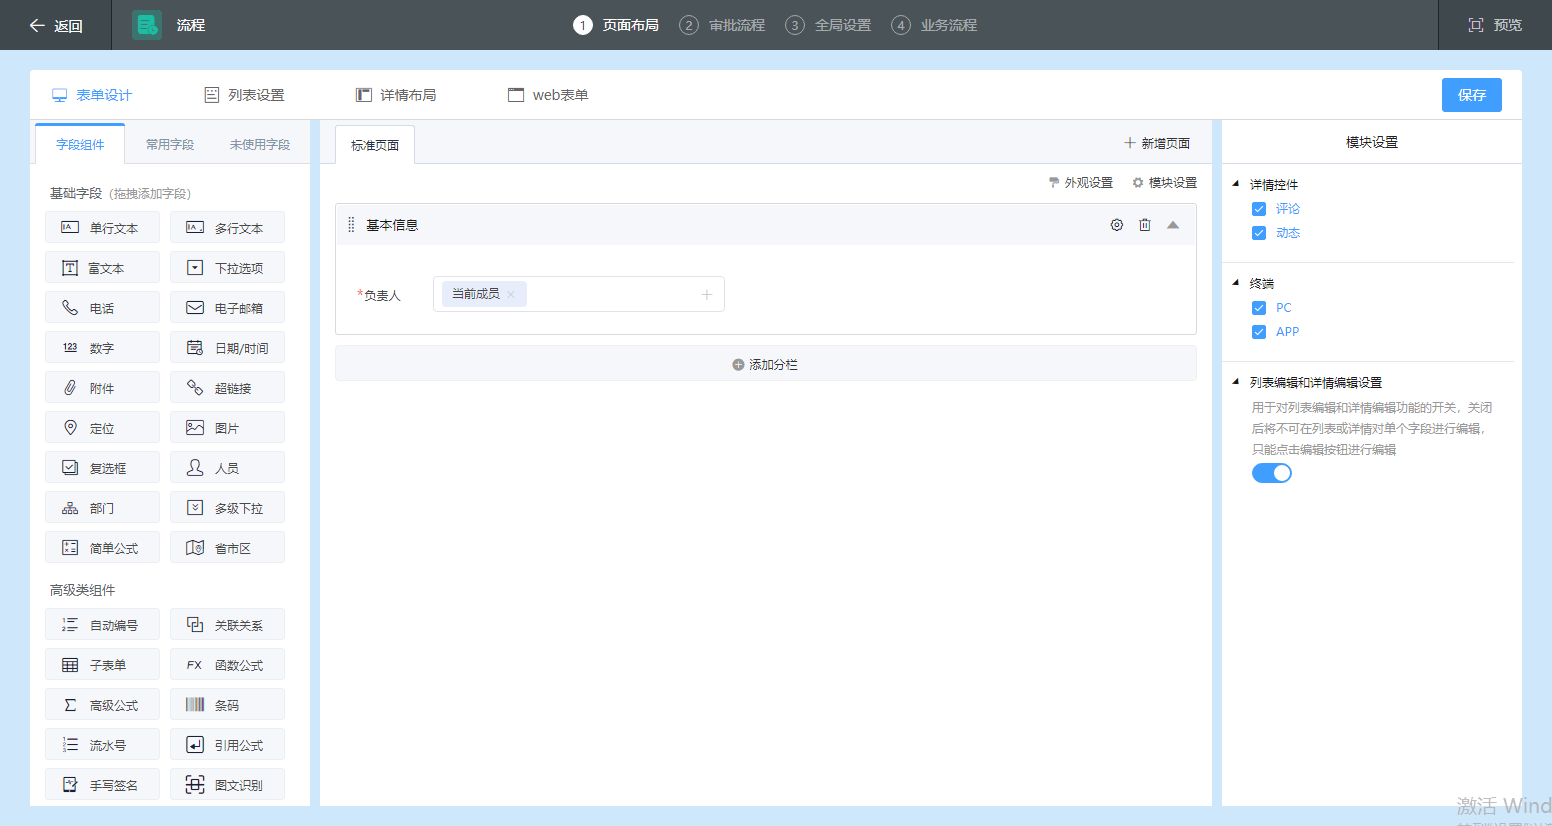Delete the 基本信息 section

tap(1145, 225)
